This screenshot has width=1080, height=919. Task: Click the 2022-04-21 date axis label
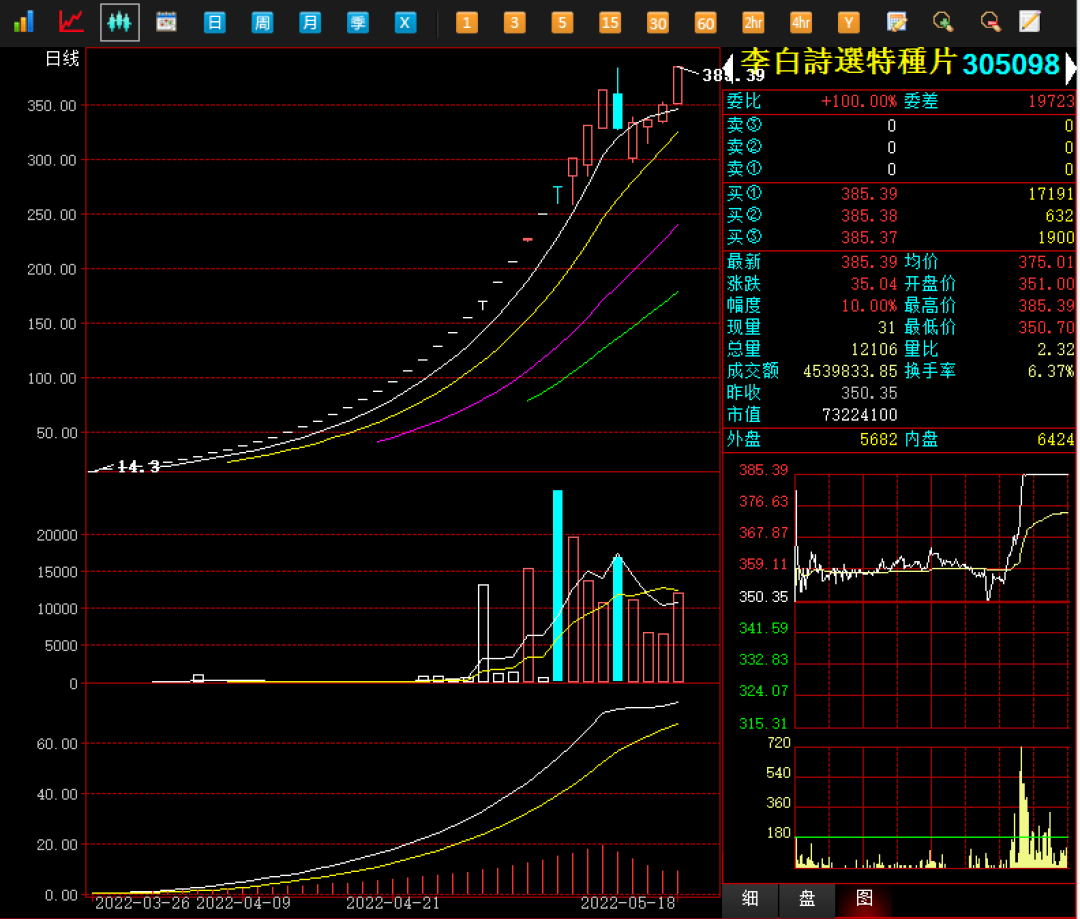393,903
